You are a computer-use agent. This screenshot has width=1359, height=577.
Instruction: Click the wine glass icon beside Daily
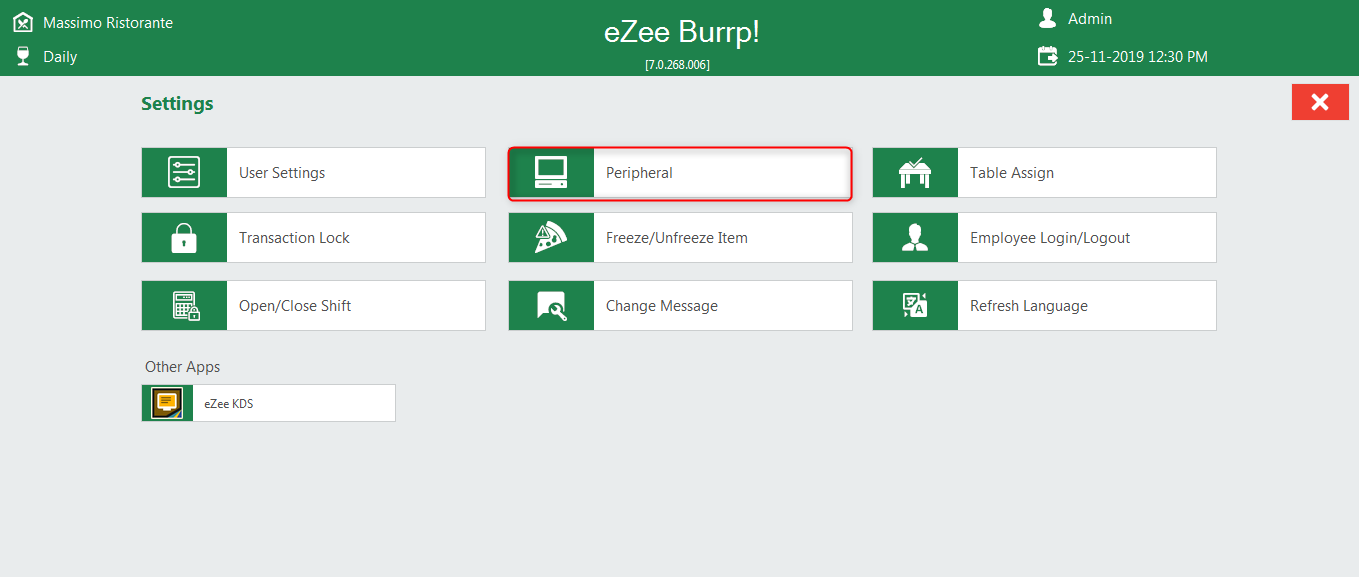click(x=23, y=56)
